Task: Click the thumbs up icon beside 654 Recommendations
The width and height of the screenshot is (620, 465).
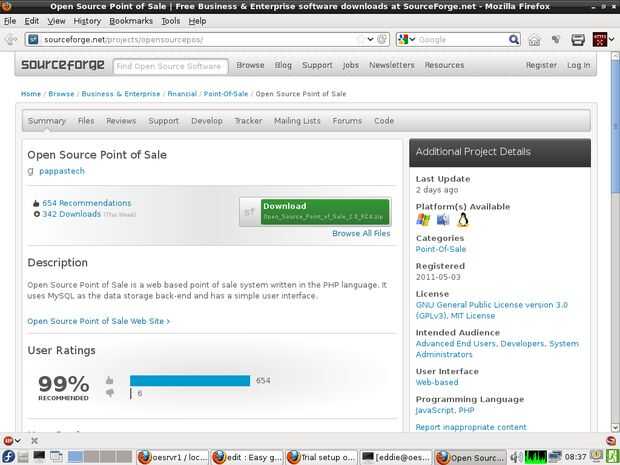Action: [x=36, y=203]
